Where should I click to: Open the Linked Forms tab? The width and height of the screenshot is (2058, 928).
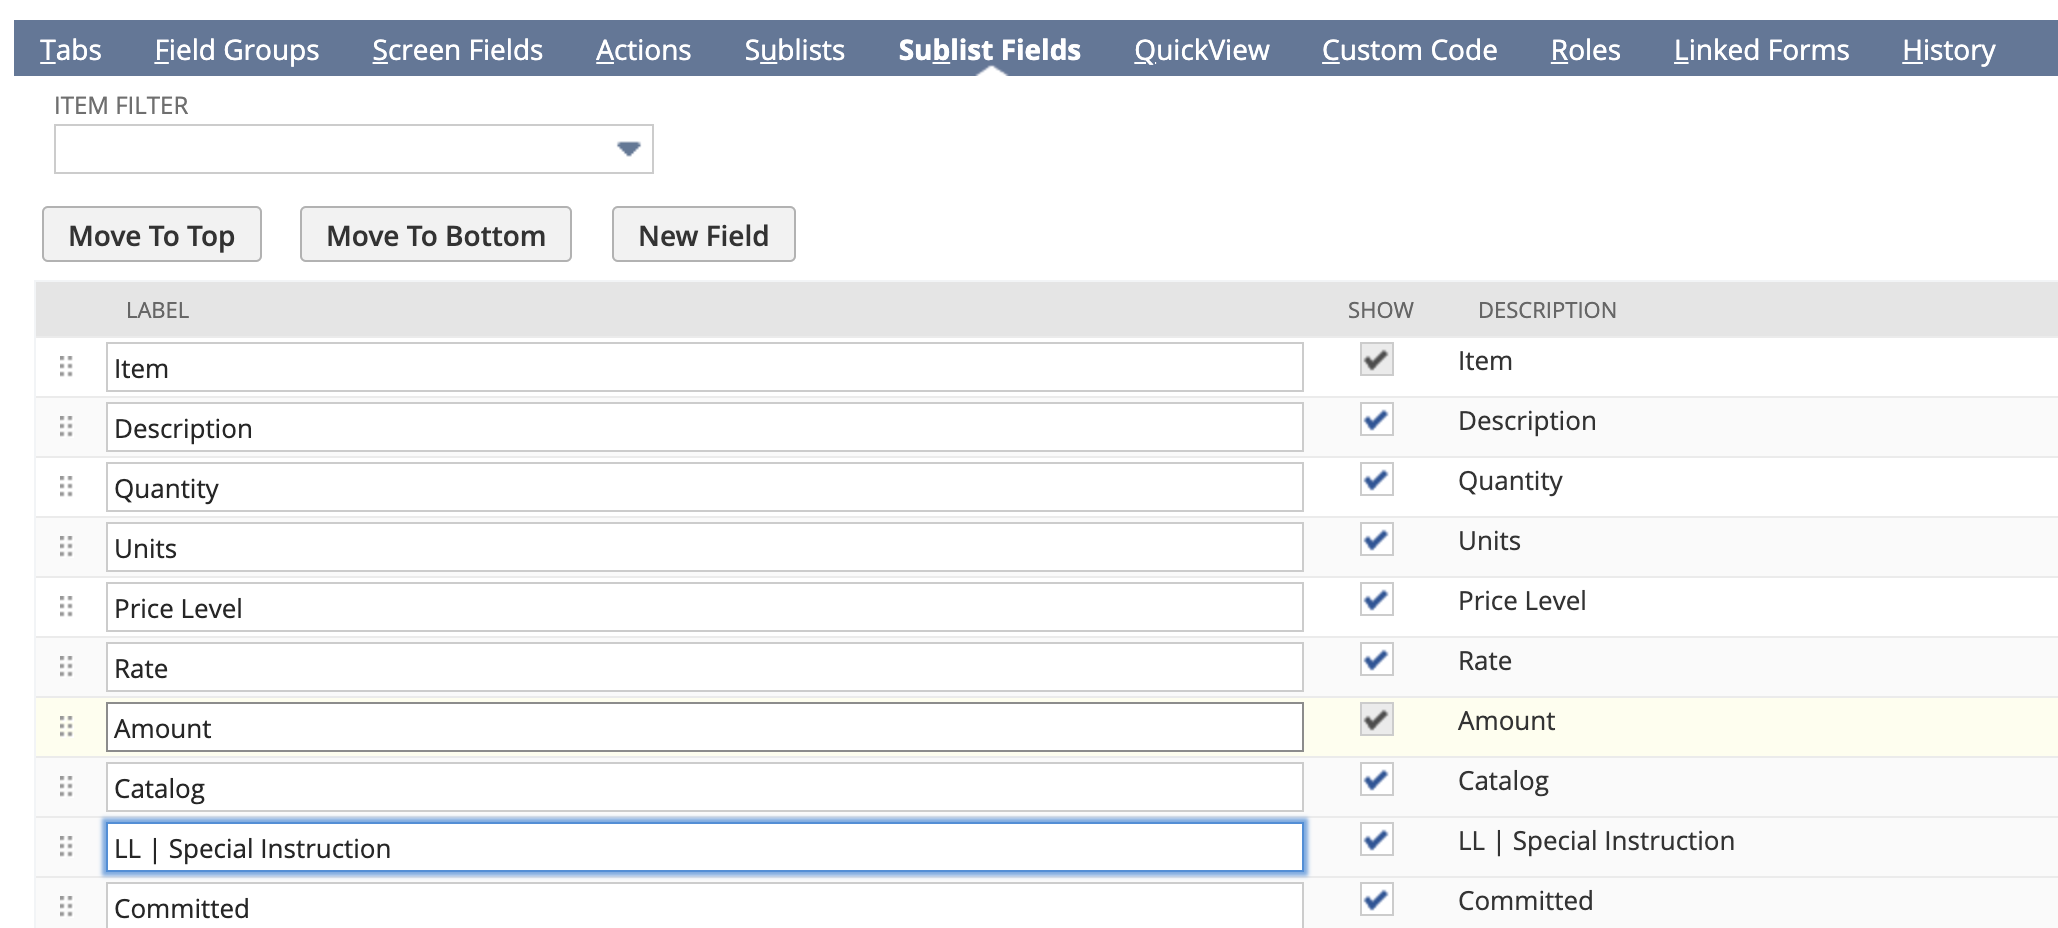point(1761,50)
